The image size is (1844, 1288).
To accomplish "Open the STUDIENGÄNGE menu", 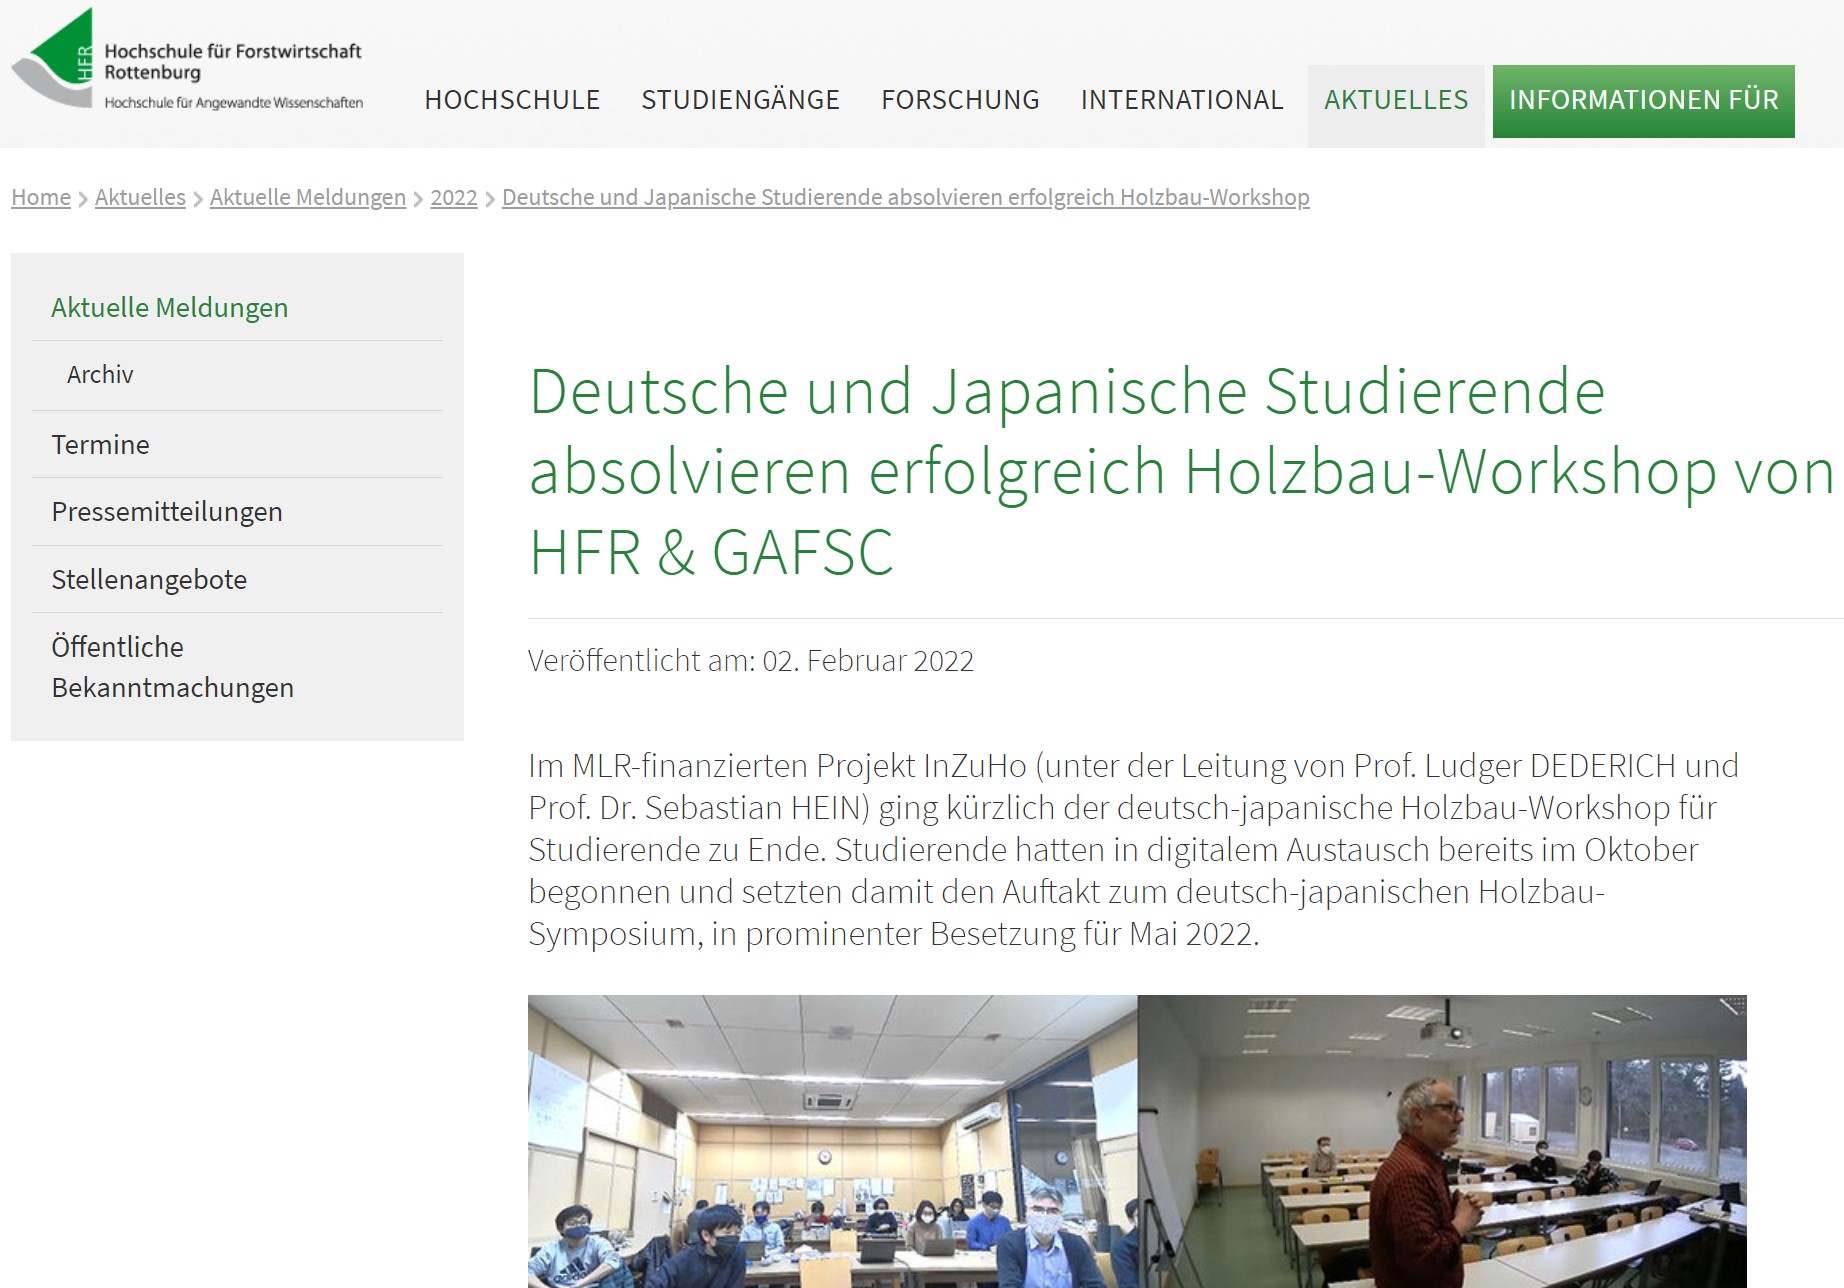I will (x=740, y=100).
